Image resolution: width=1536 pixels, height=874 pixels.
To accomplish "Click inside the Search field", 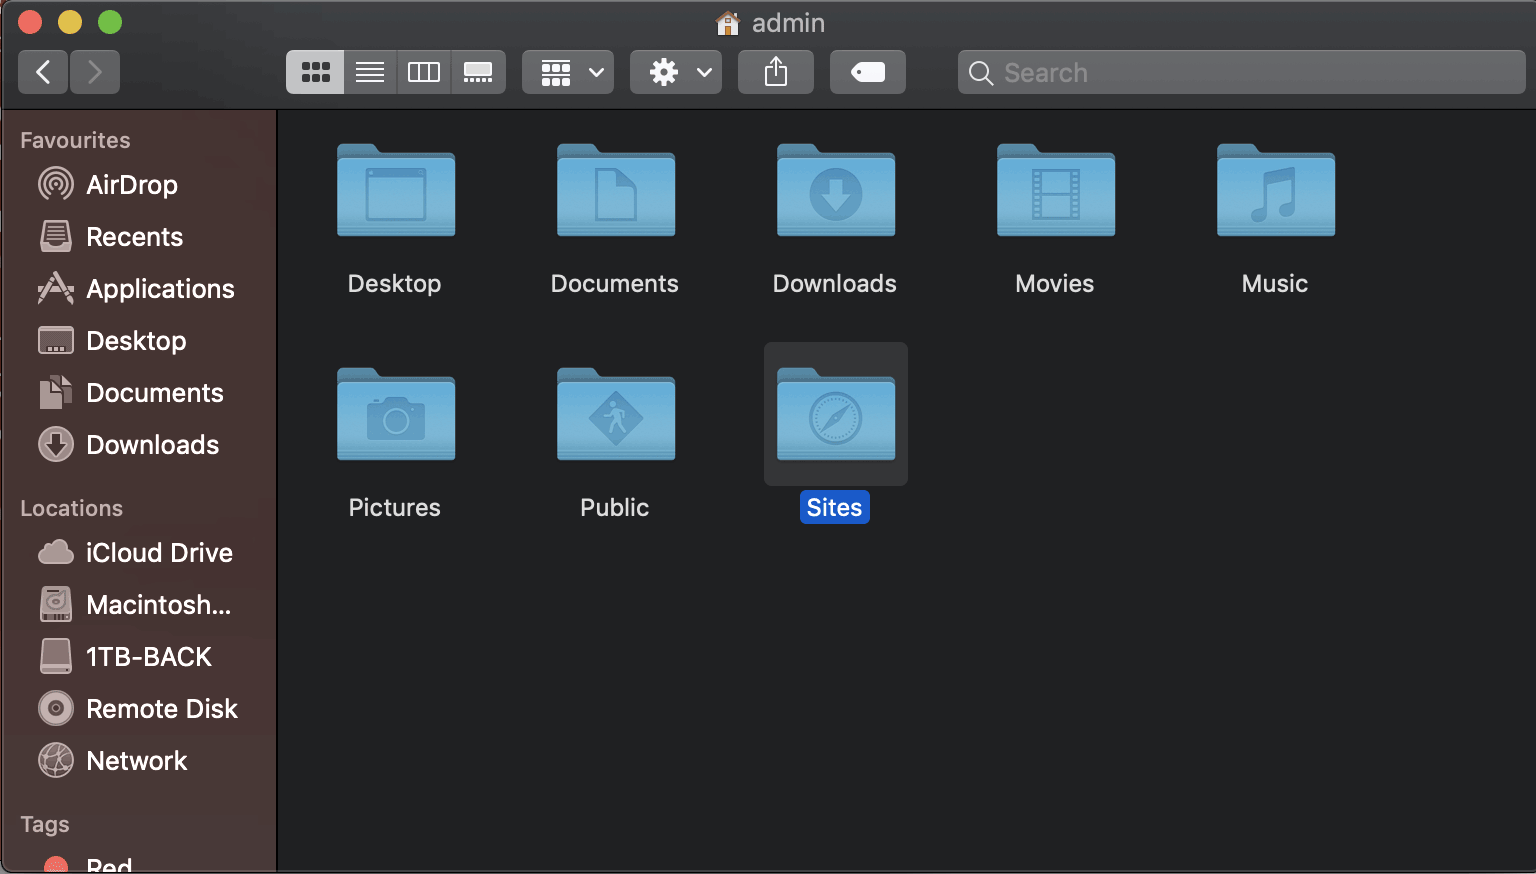I will 1240,72.
